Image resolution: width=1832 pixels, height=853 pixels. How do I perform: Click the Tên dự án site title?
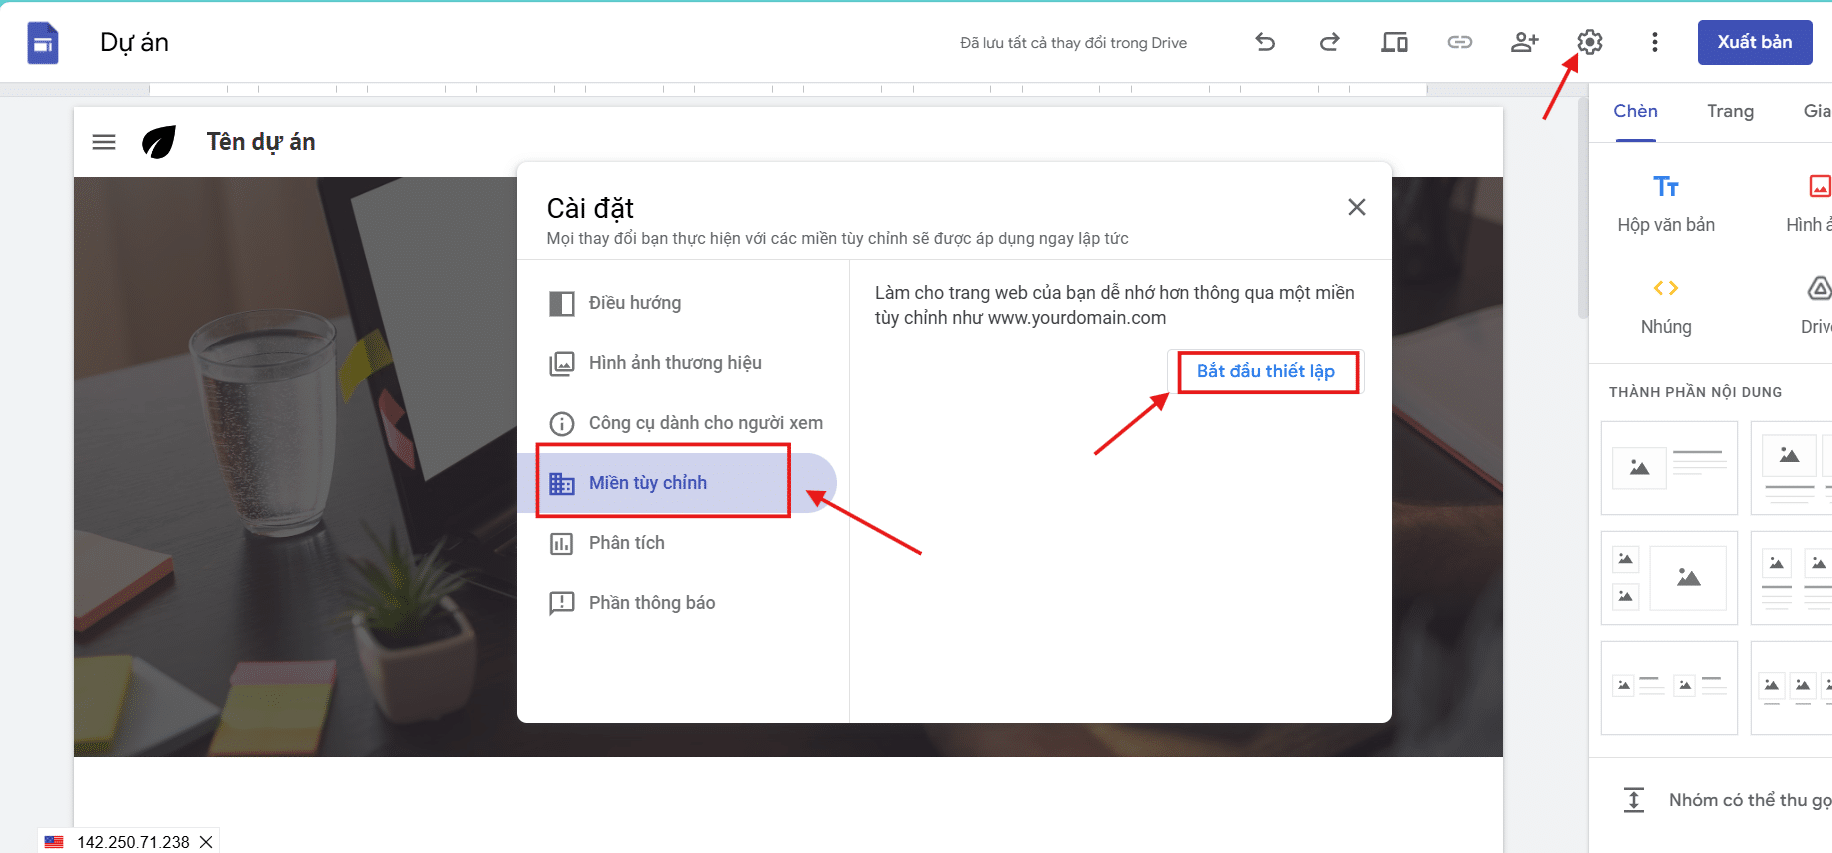coord(261,142)
